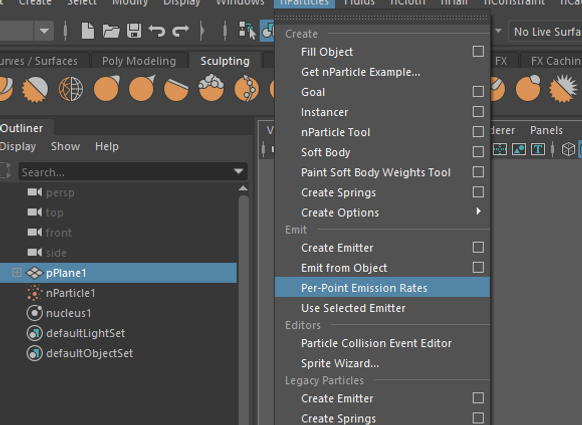This screenshot has width=582, height=425.
Task: Click the viewport text overlay T icon
Action: coord(537,149)
